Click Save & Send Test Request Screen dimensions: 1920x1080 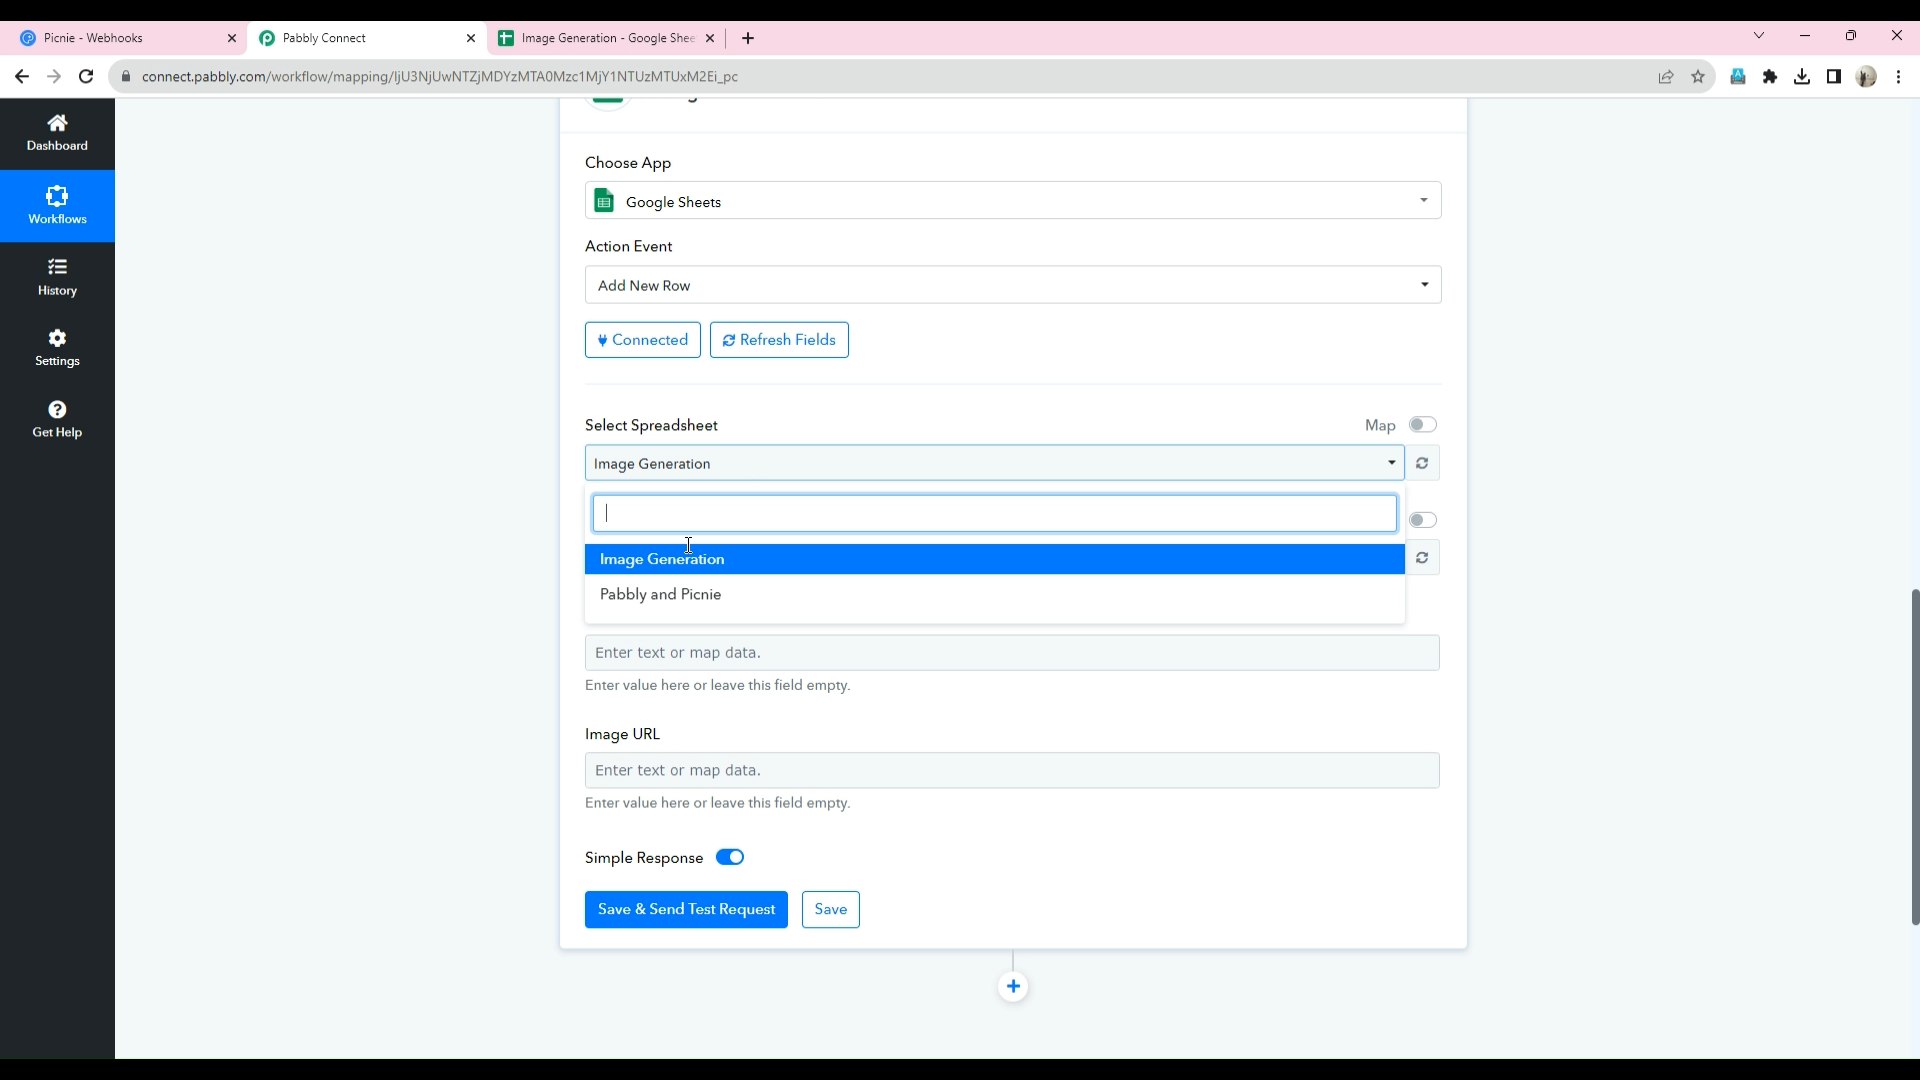[x=686, y=909]
